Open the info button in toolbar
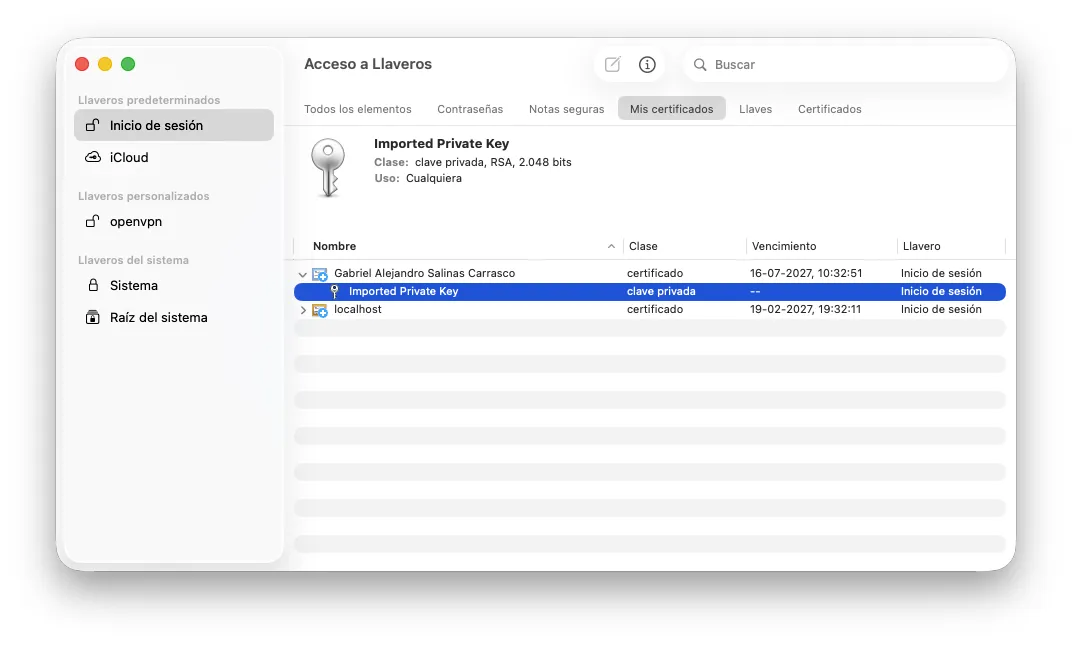Screen dimensions: 1072x645 [x=647, y=64]
